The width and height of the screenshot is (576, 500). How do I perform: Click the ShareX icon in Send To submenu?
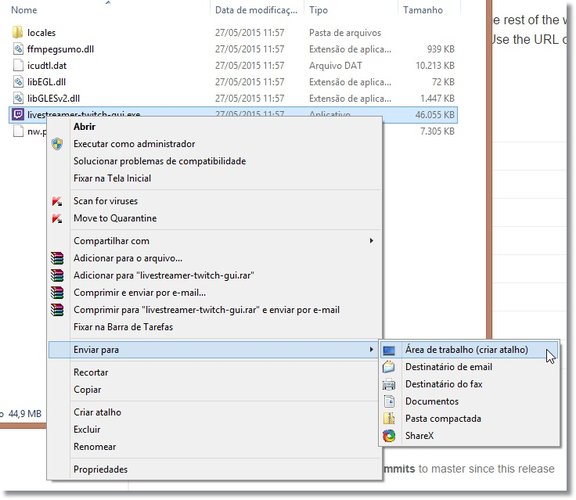(389, 436)
